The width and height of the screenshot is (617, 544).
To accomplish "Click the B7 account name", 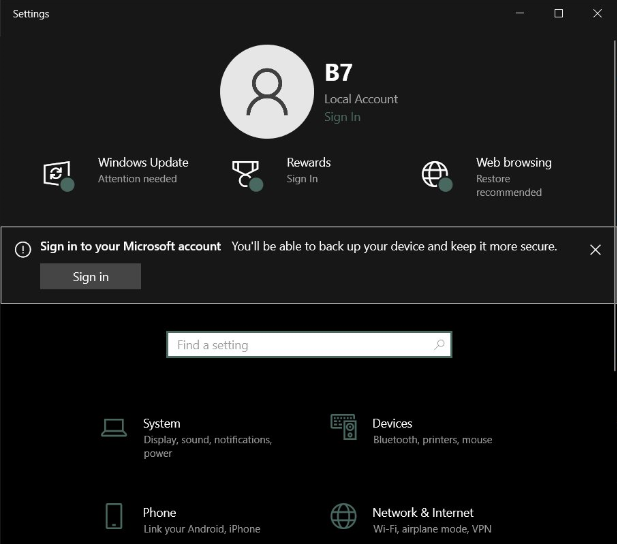I will click(x=338, y=73).
